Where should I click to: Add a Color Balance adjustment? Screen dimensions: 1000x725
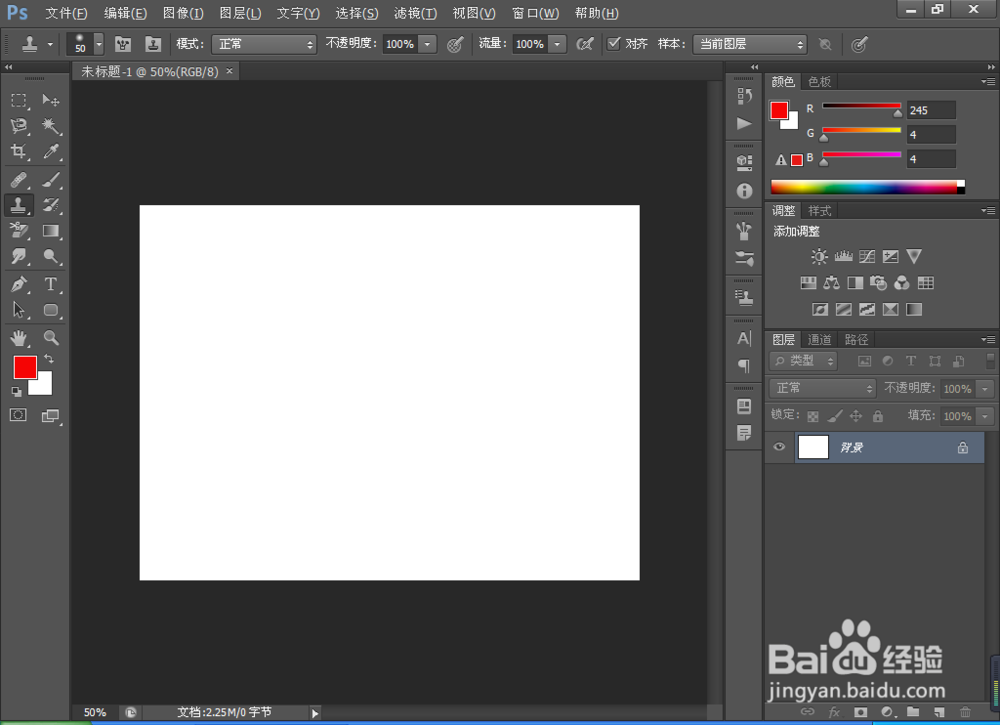pyautogui.click(x=832, y=283)
